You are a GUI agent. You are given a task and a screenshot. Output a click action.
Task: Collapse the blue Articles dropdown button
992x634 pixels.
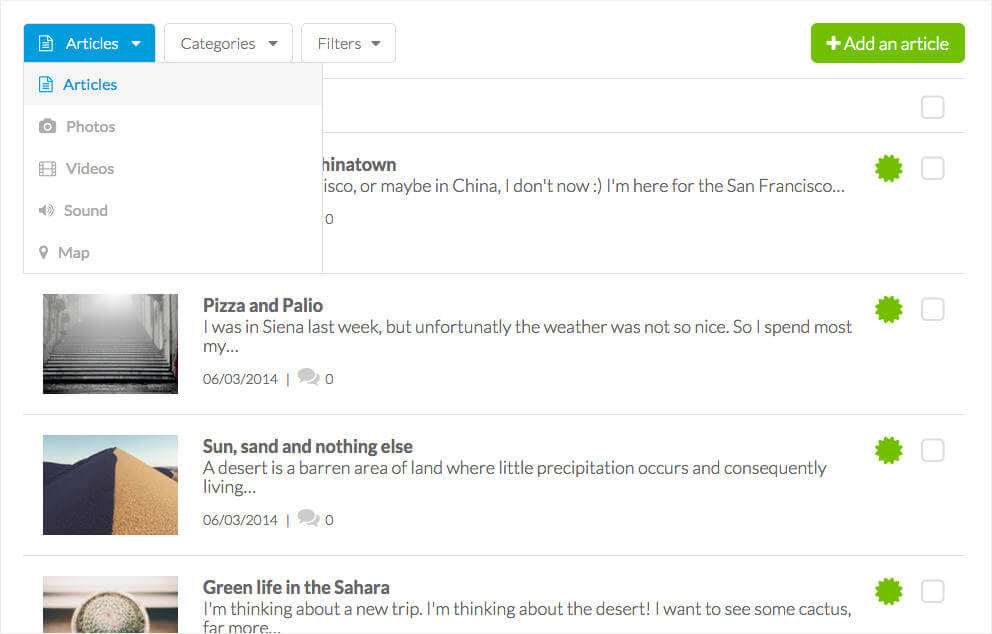[x=89, y=43]
